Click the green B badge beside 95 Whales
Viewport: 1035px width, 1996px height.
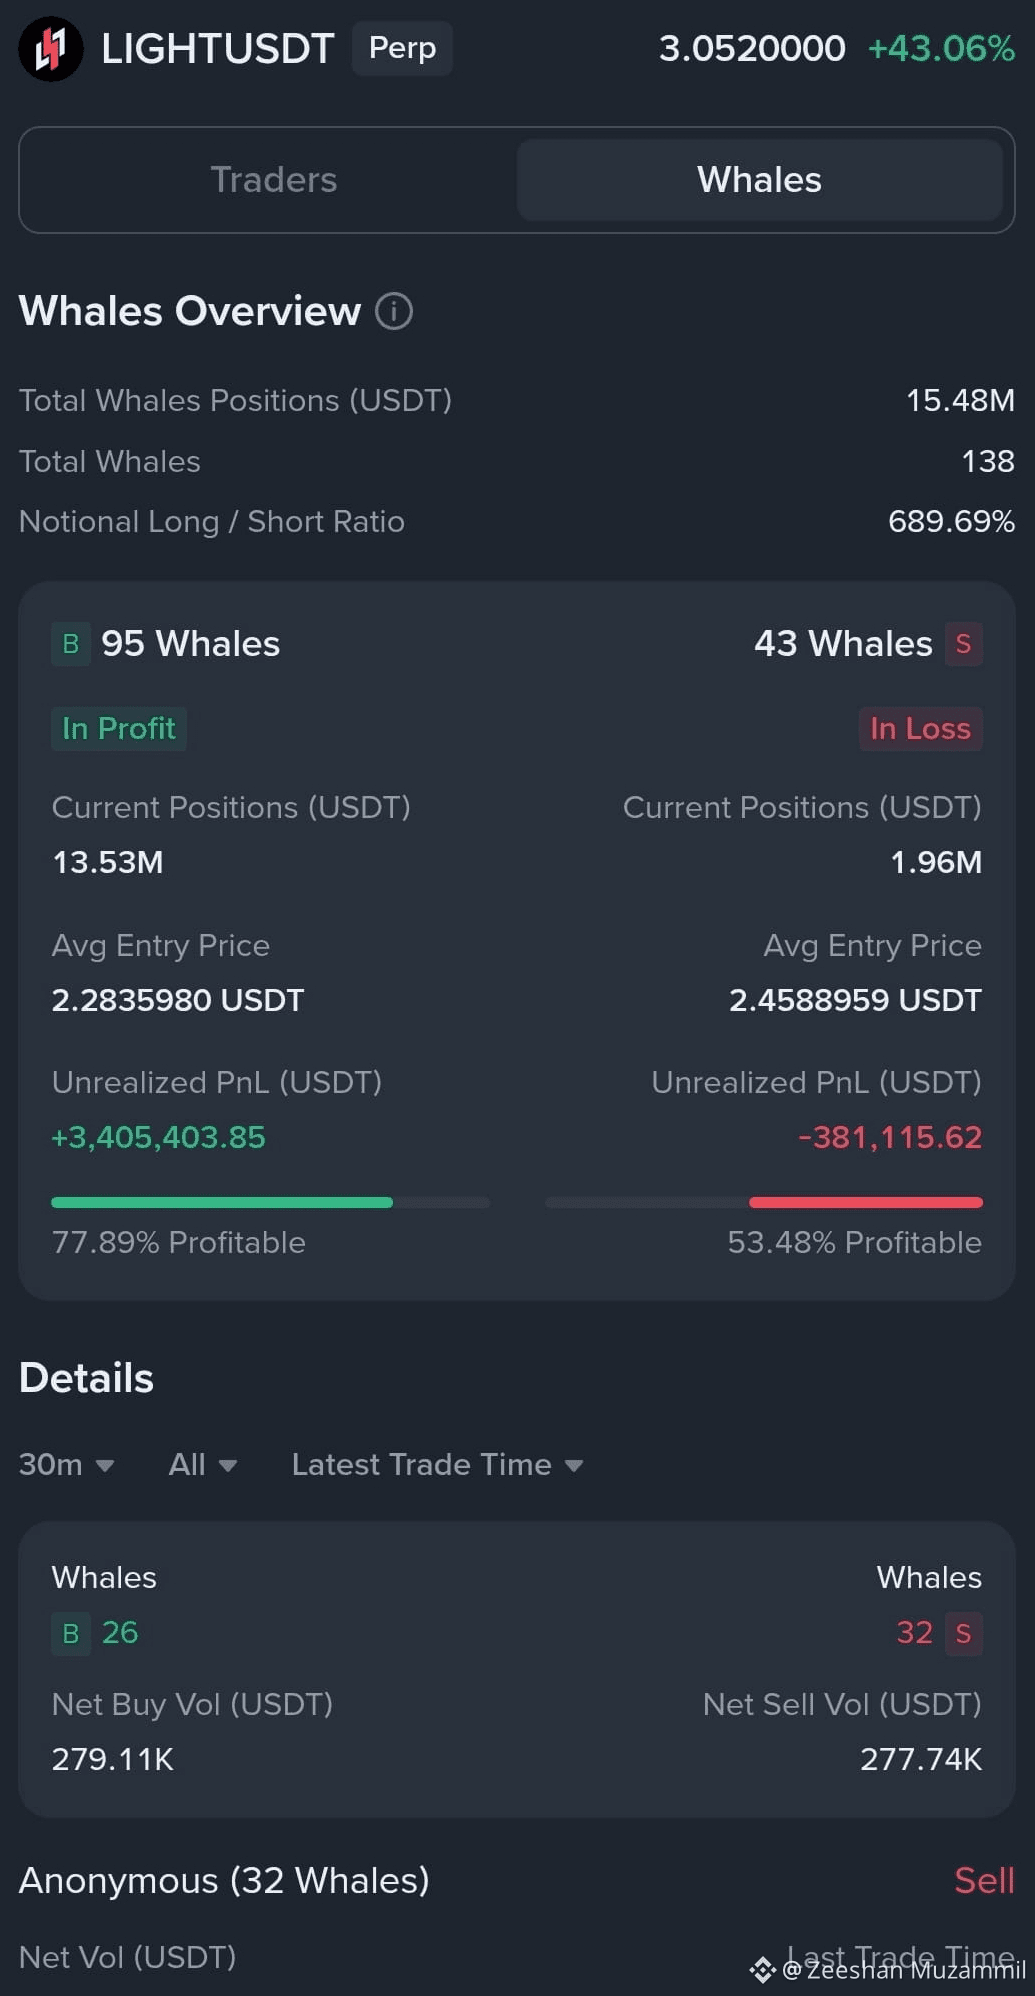(x=71, y=644)
